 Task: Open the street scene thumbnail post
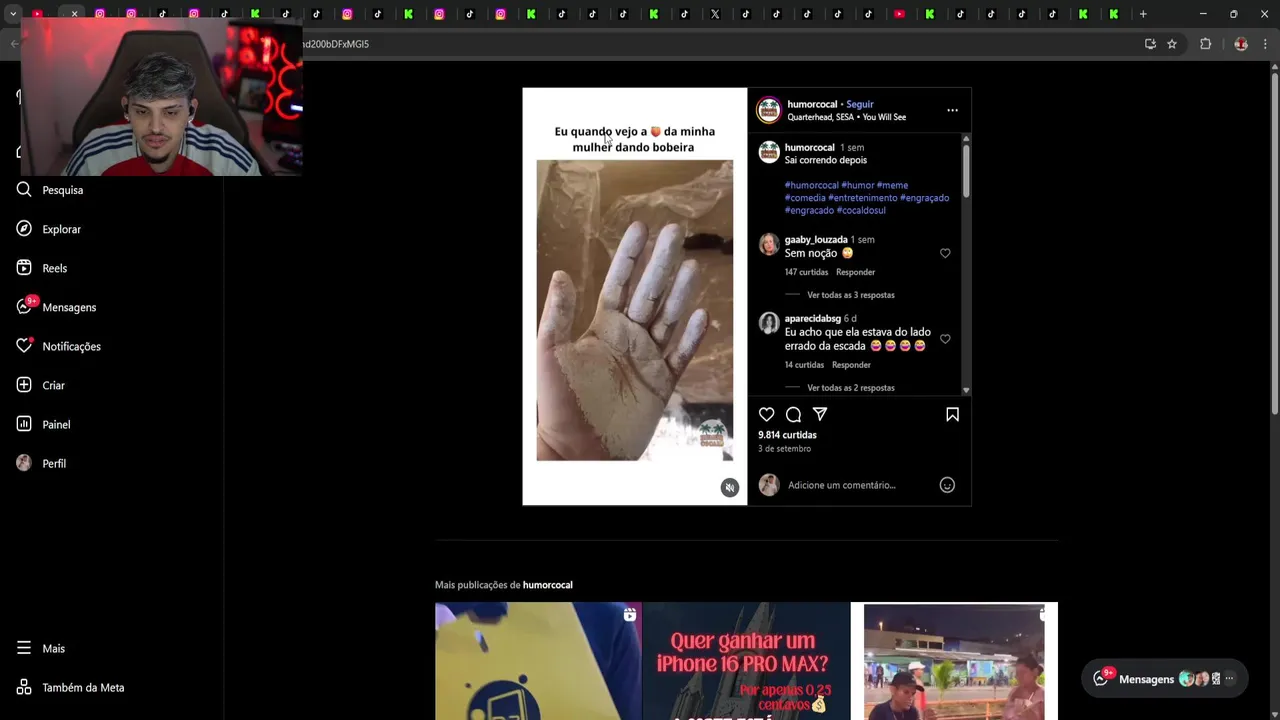point(954,661)
